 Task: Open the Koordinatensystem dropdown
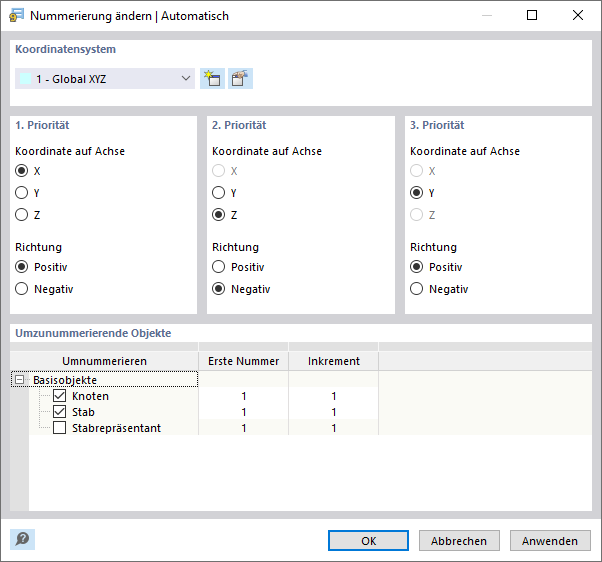[185, 79]
